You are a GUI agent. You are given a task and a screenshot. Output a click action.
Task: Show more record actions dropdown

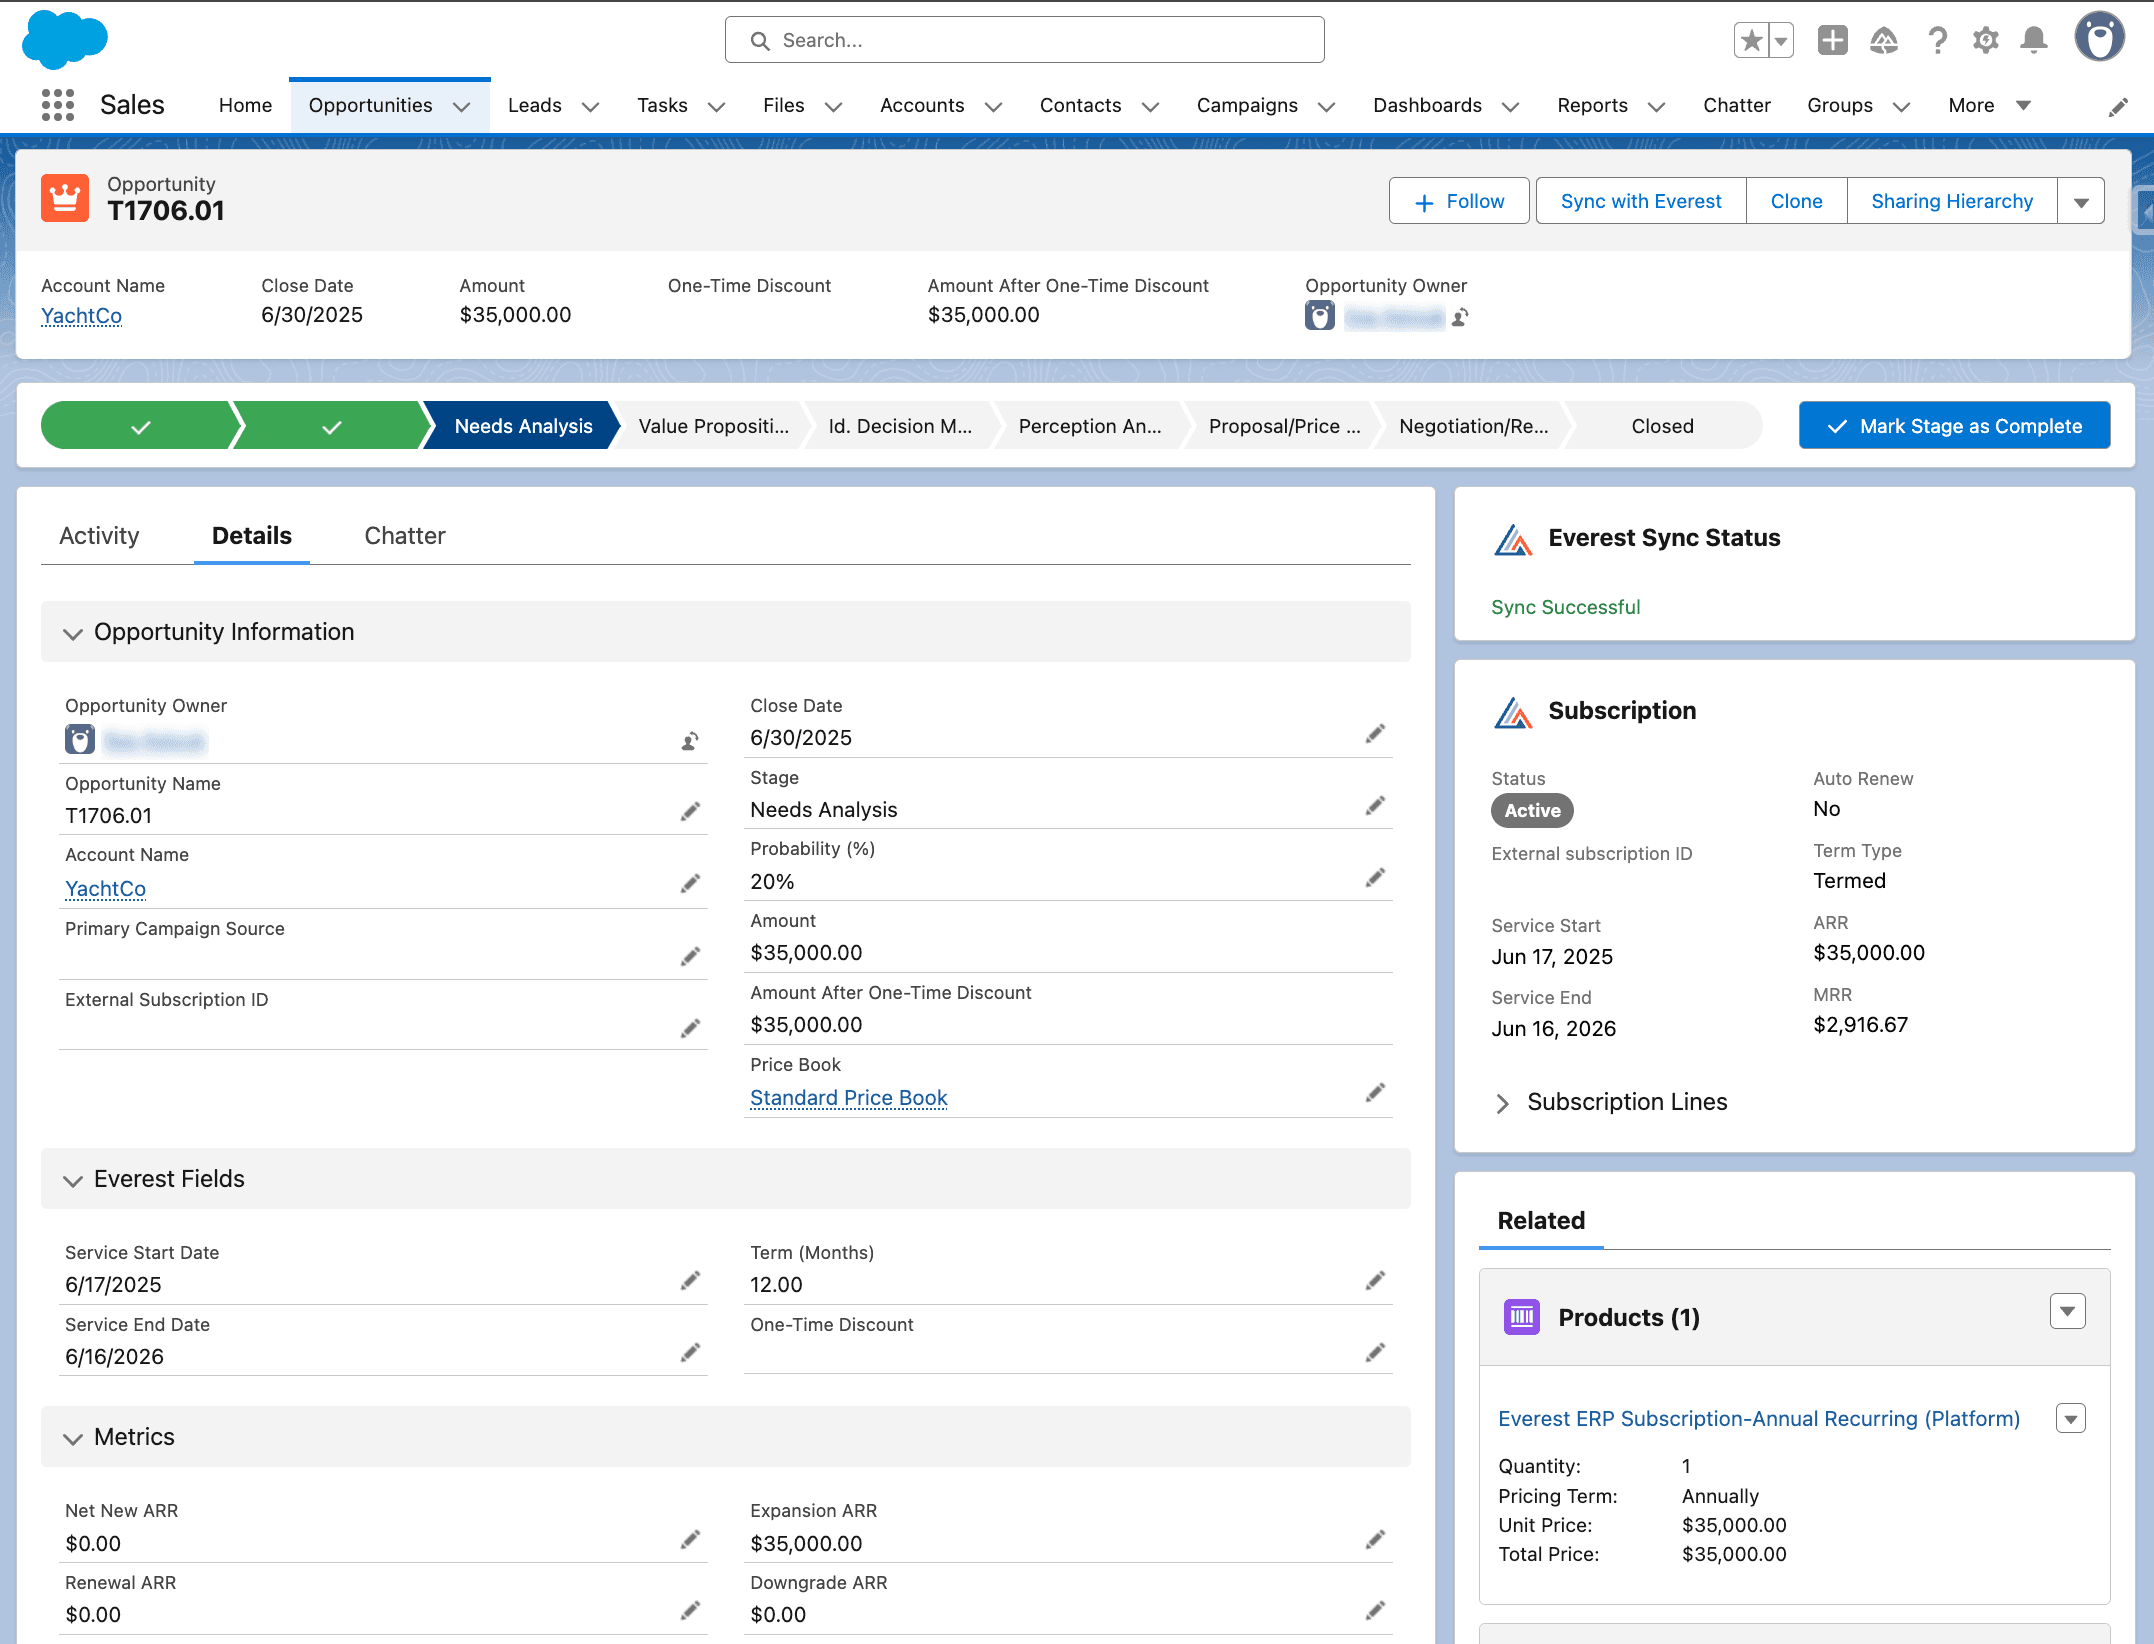coord(2081,201)
